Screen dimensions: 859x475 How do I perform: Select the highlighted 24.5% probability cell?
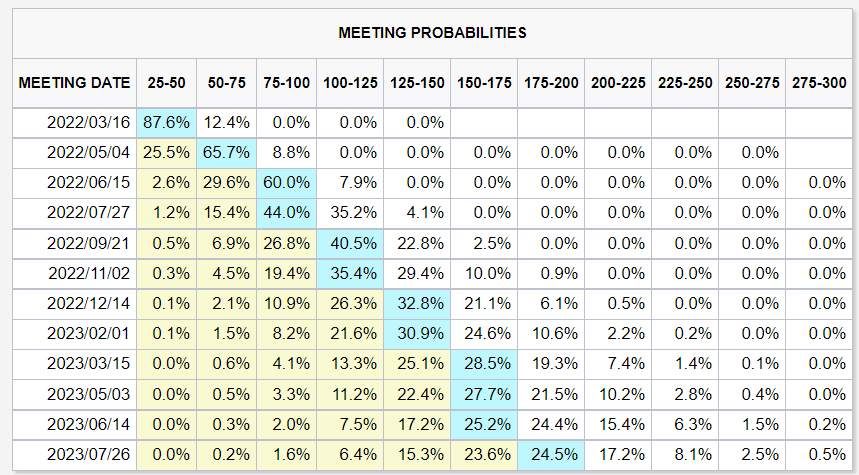[x=551, y=454]
